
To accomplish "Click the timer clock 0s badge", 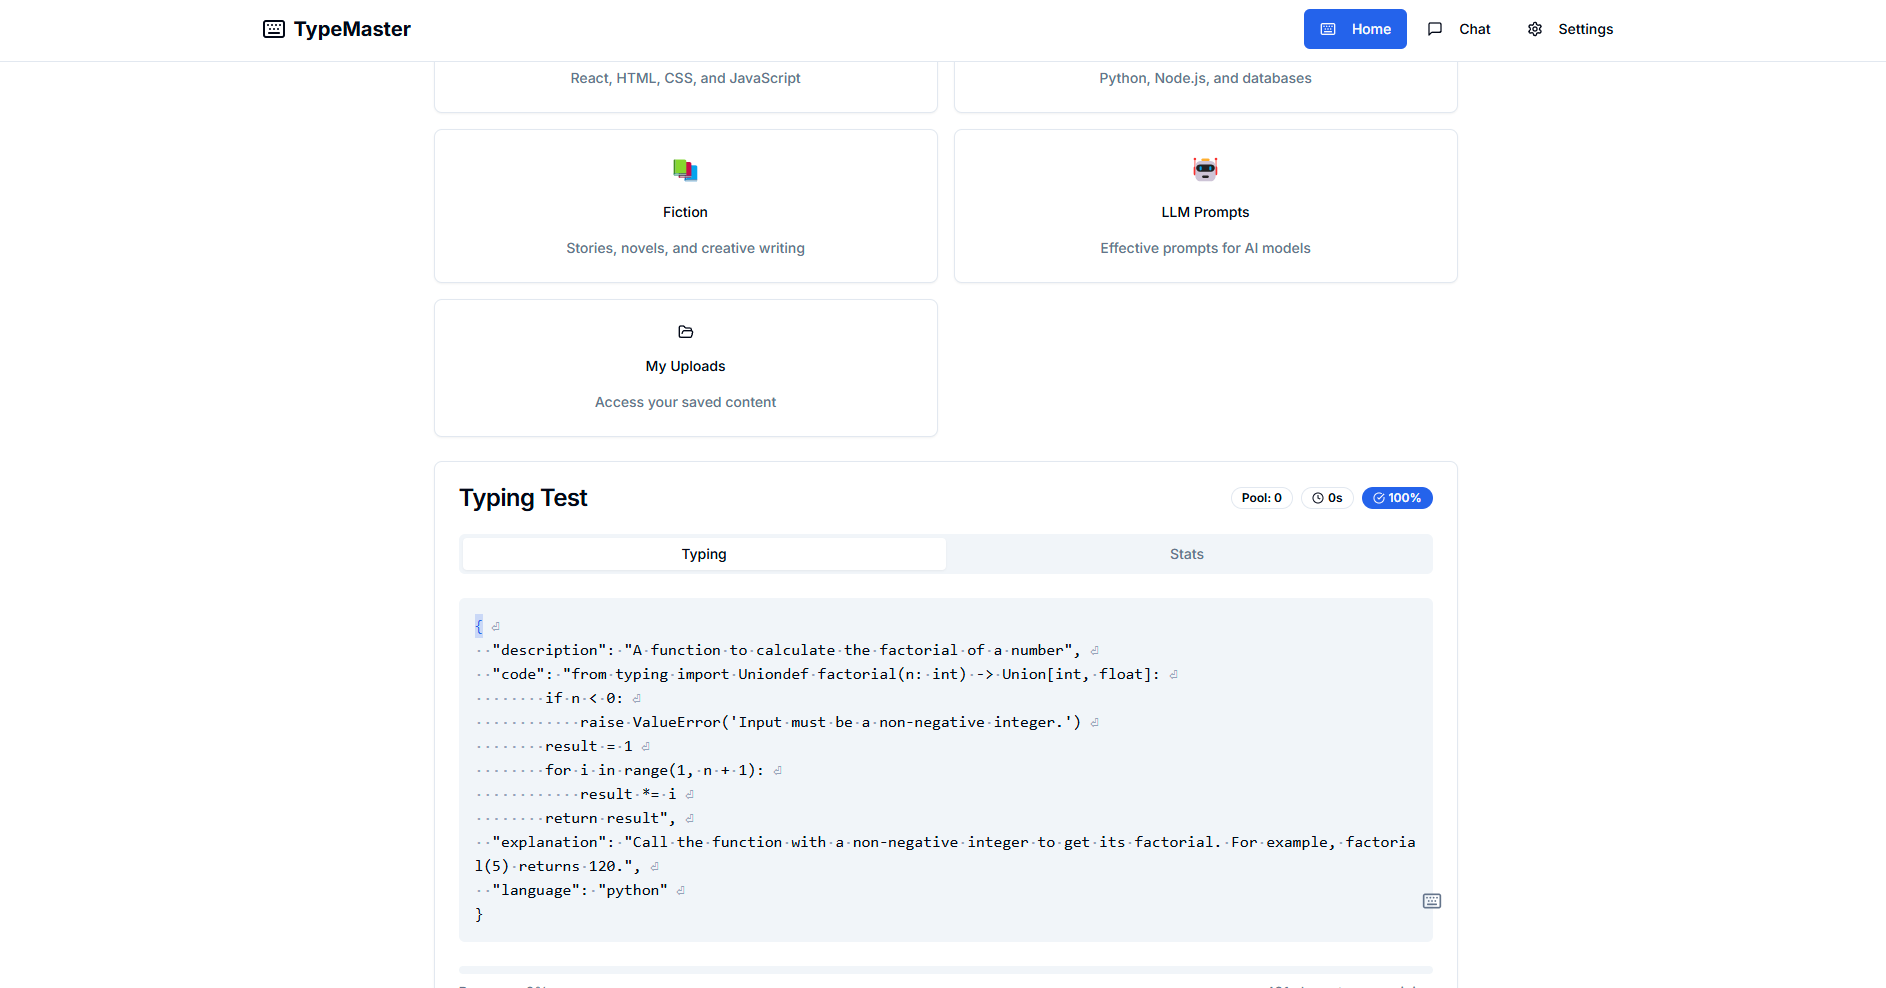I will pos(1326,498).
